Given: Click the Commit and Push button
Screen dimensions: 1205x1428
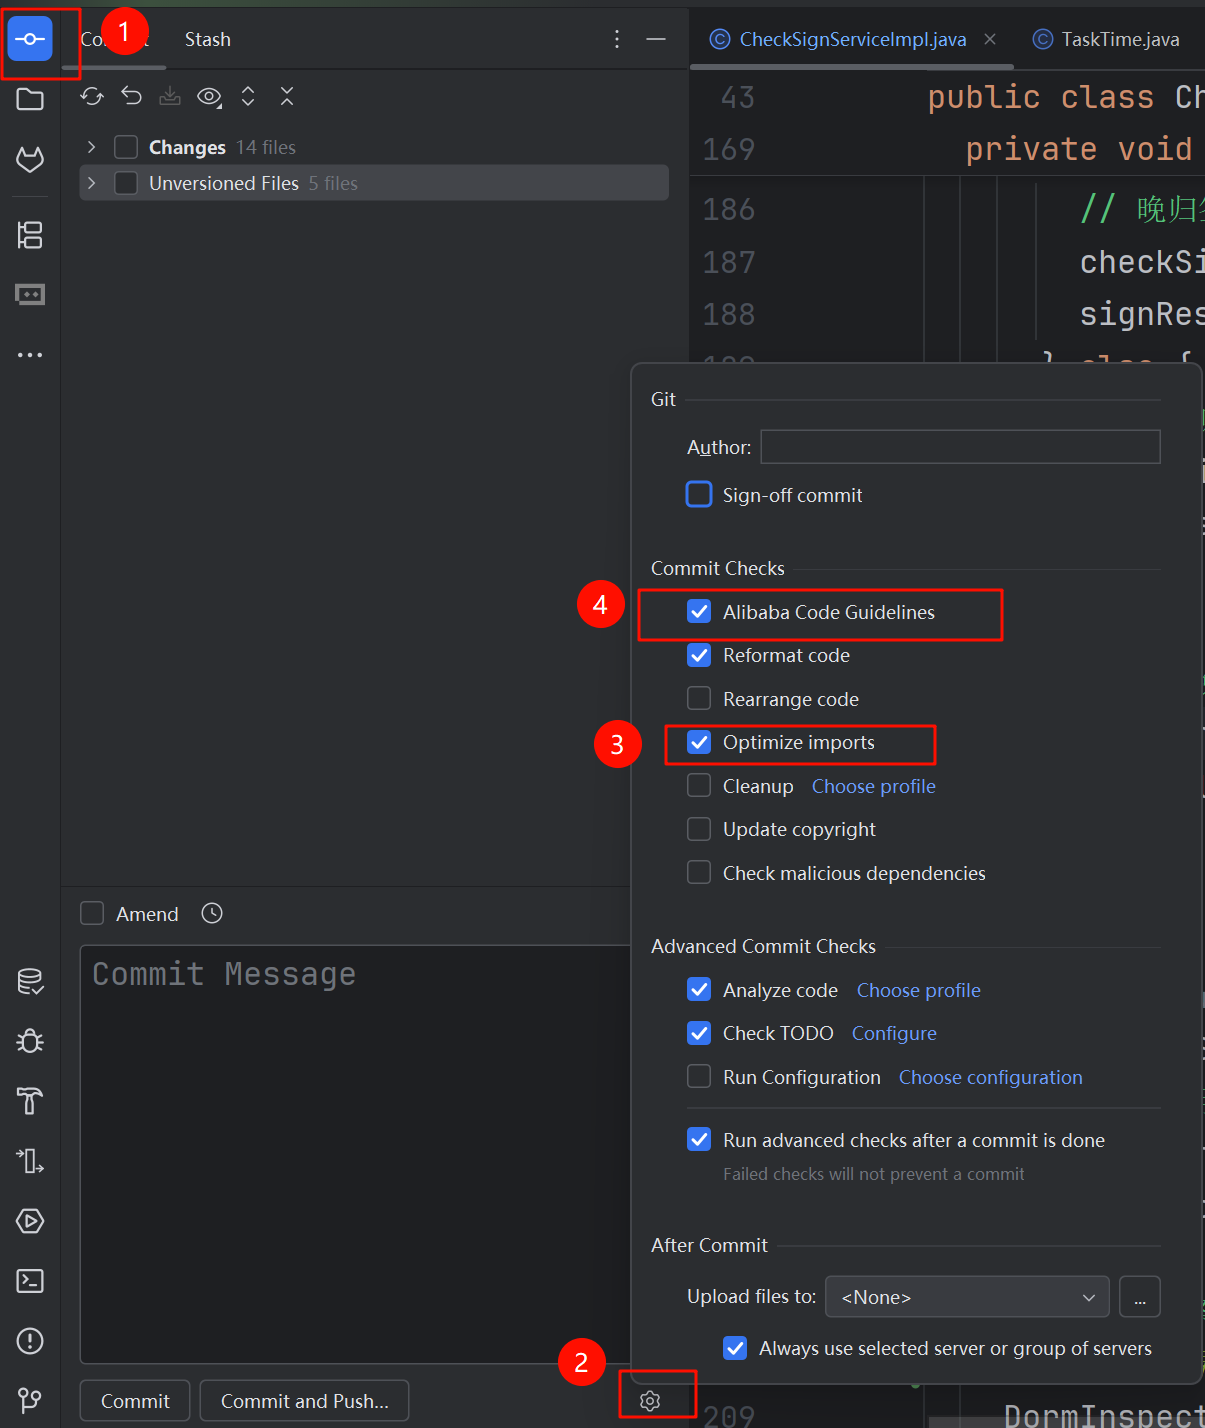Looking at the screenshot, I should tap(303, 1400).
